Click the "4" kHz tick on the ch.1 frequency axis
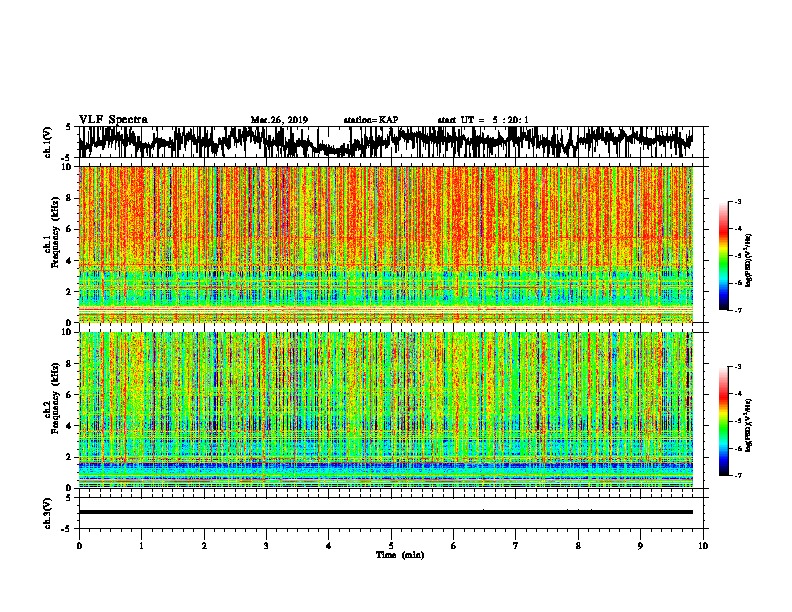The width and height of the screenshot is (792, 612). click(x=70, y=261)
